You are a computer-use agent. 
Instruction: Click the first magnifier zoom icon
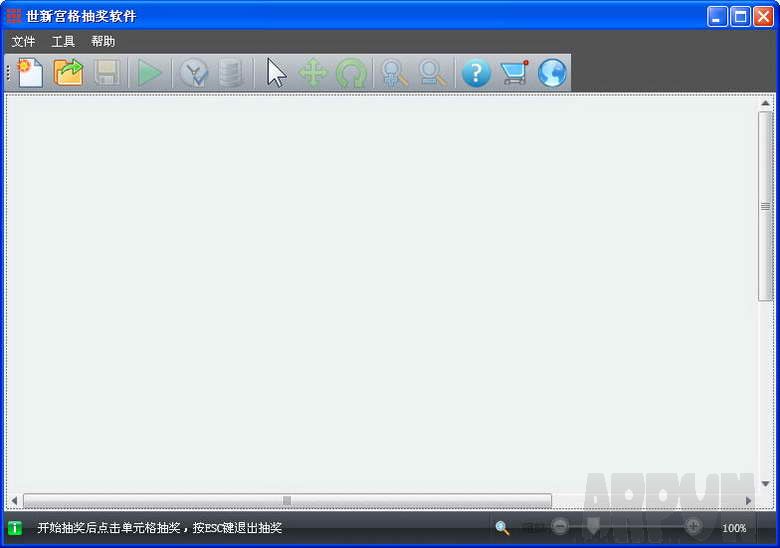[x=394, y=73]
